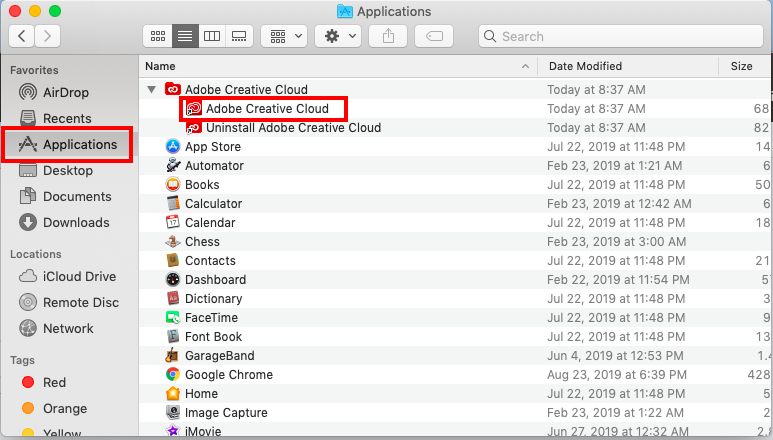The image size is (773, 440).
Task: Select the Contacts icon
Action: coord(173,260)
